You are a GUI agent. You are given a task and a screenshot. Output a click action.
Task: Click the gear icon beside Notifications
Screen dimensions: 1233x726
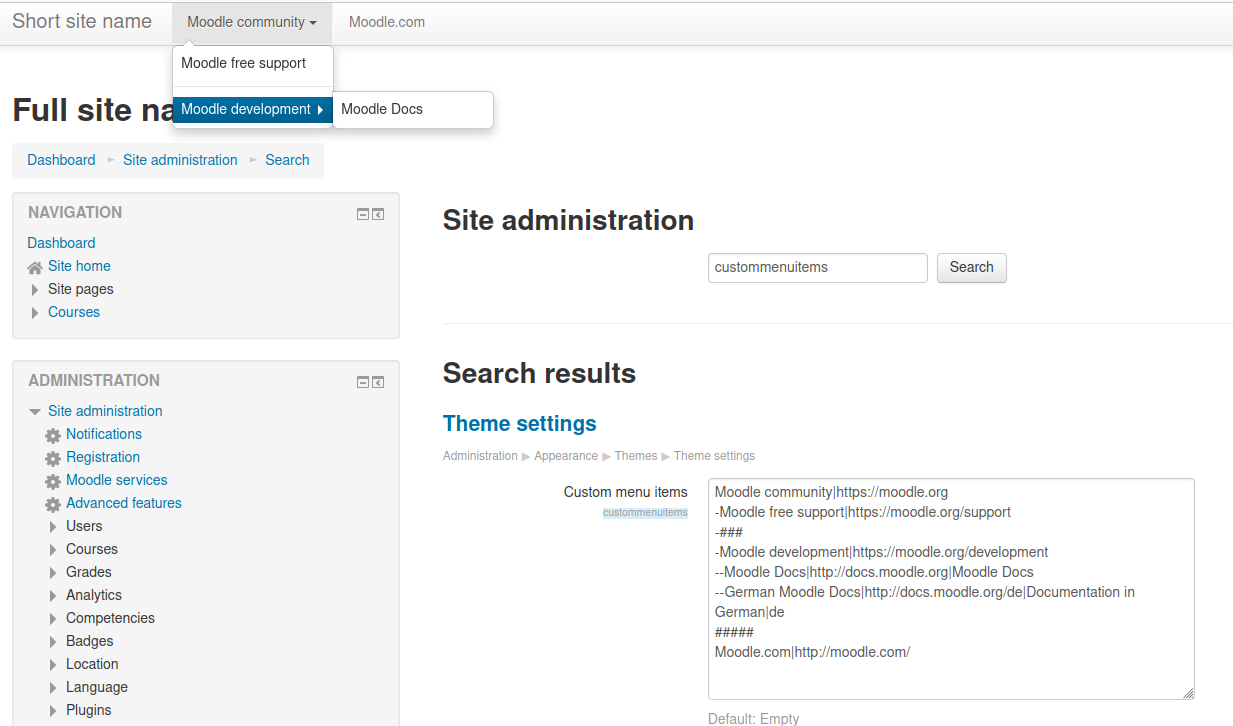click(x=53, y=435)
